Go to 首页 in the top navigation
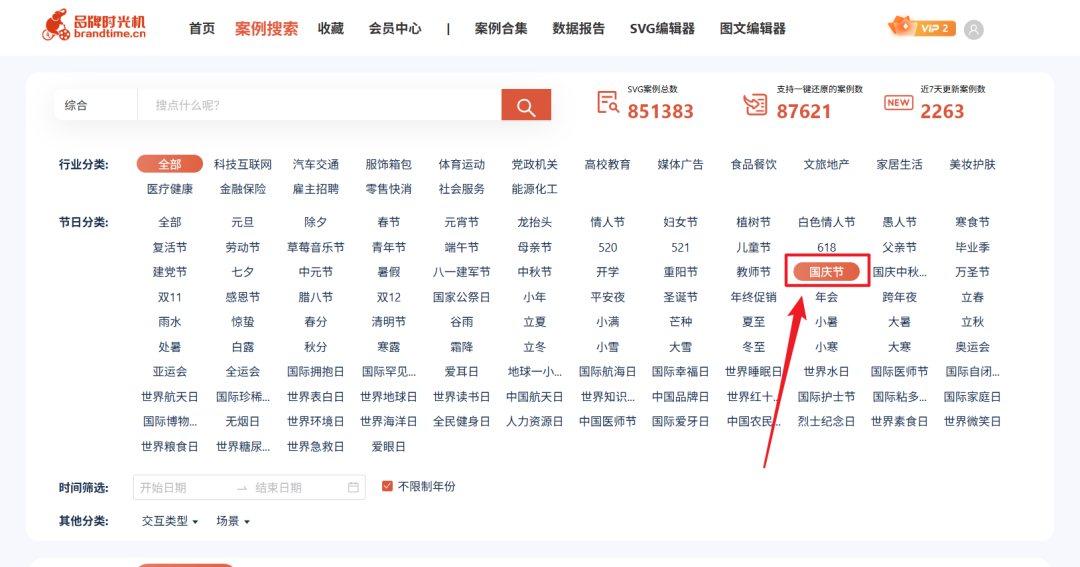The image size is (1080, 567). 202,28
